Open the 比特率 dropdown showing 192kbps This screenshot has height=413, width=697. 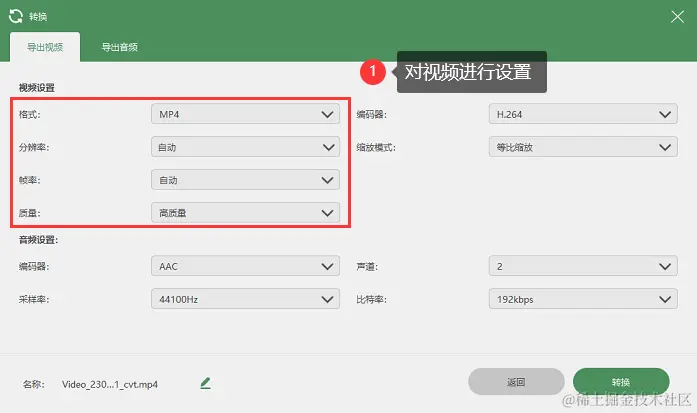coord(583,299)
